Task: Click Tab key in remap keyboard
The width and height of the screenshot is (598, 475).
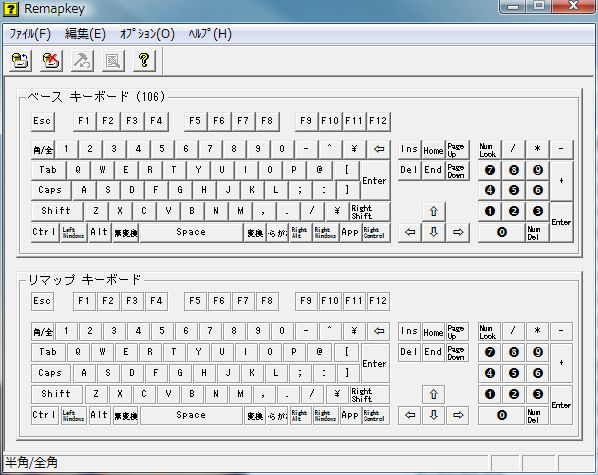Action: pyautogui.click(x=48, y=352)
